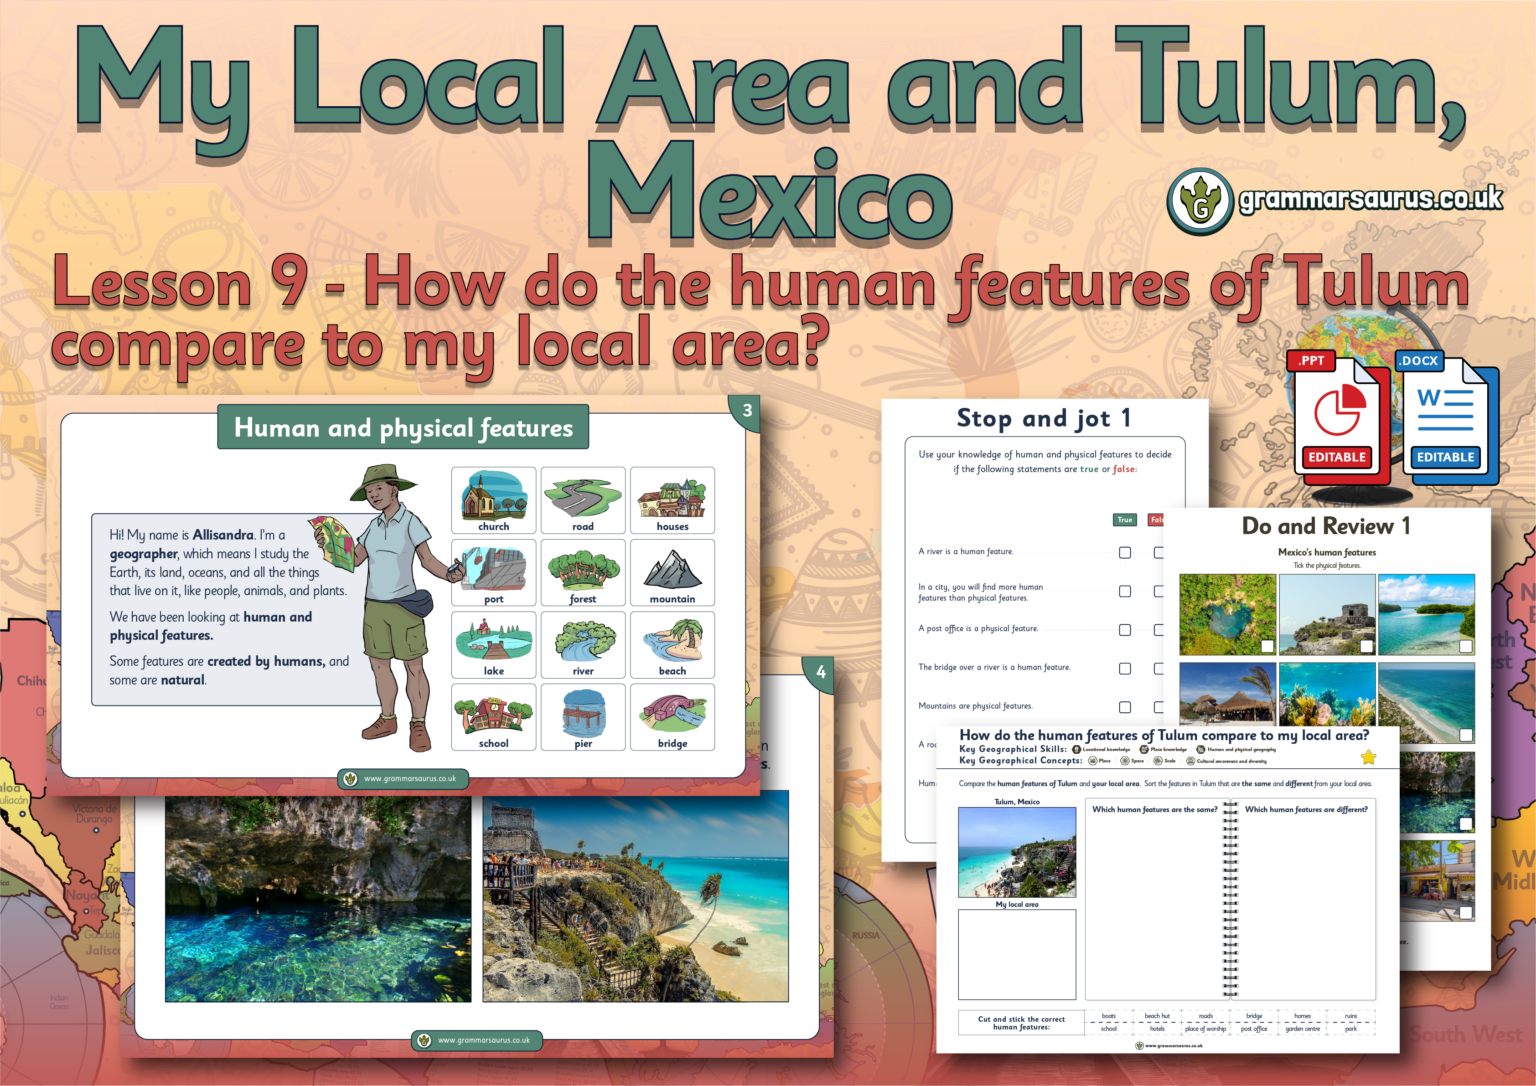Screen dimensions: 1536x1086
Task: Select the church human feature icon
Action: coord(492,500)
